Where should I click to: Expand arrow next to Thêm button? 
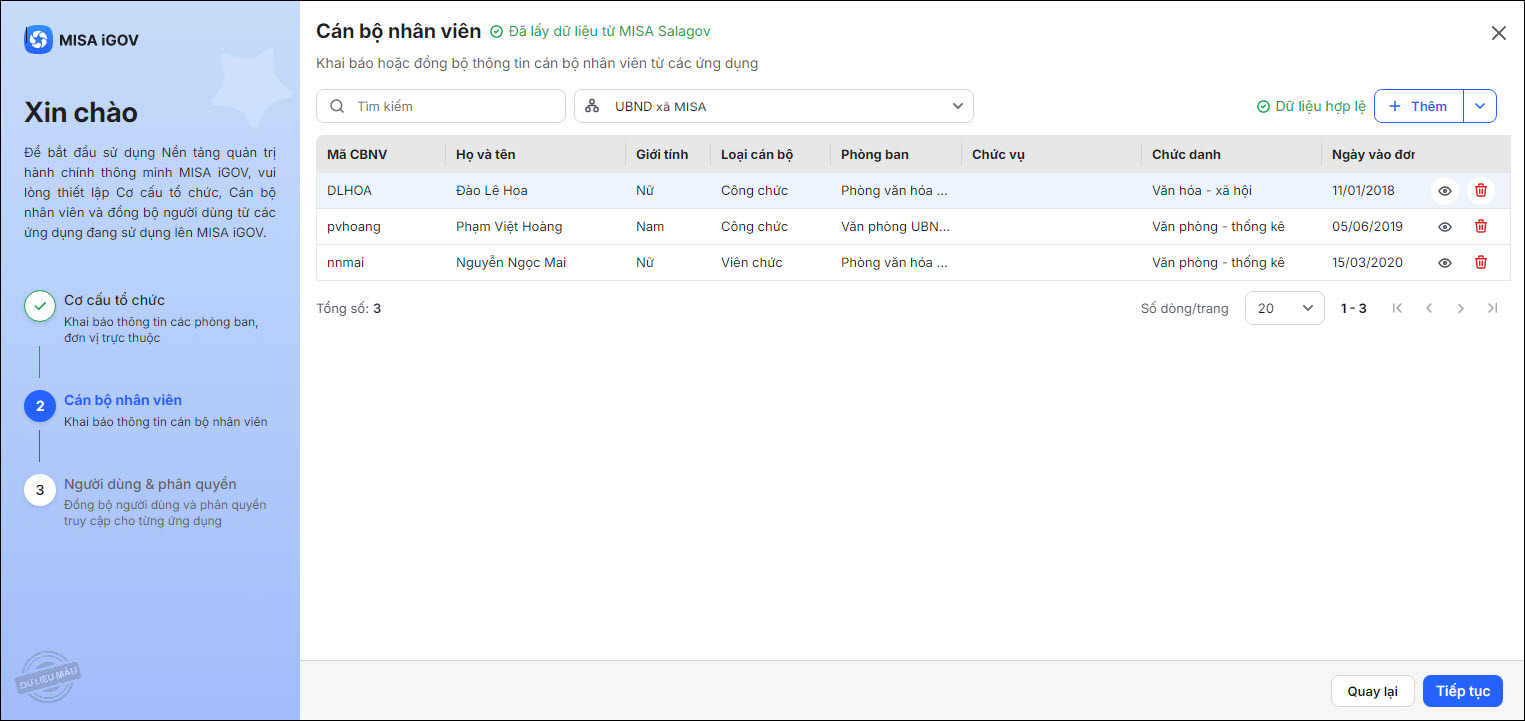pos(1480,106)
